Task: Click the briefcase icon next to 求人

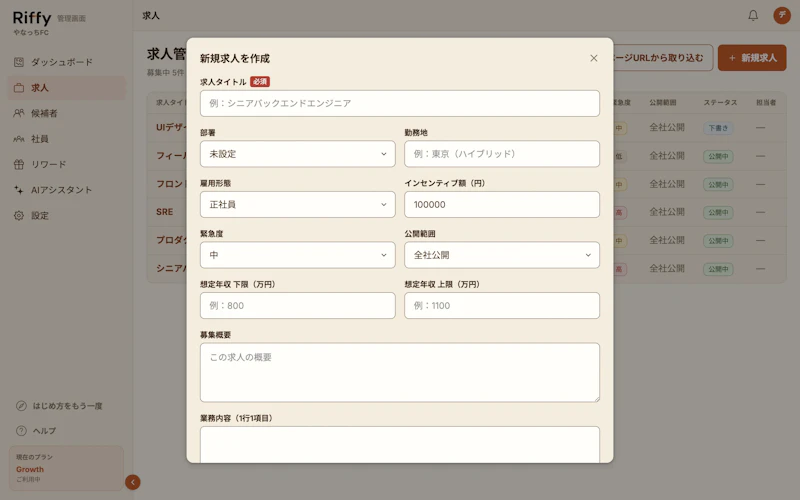Action: click(19, 88)
